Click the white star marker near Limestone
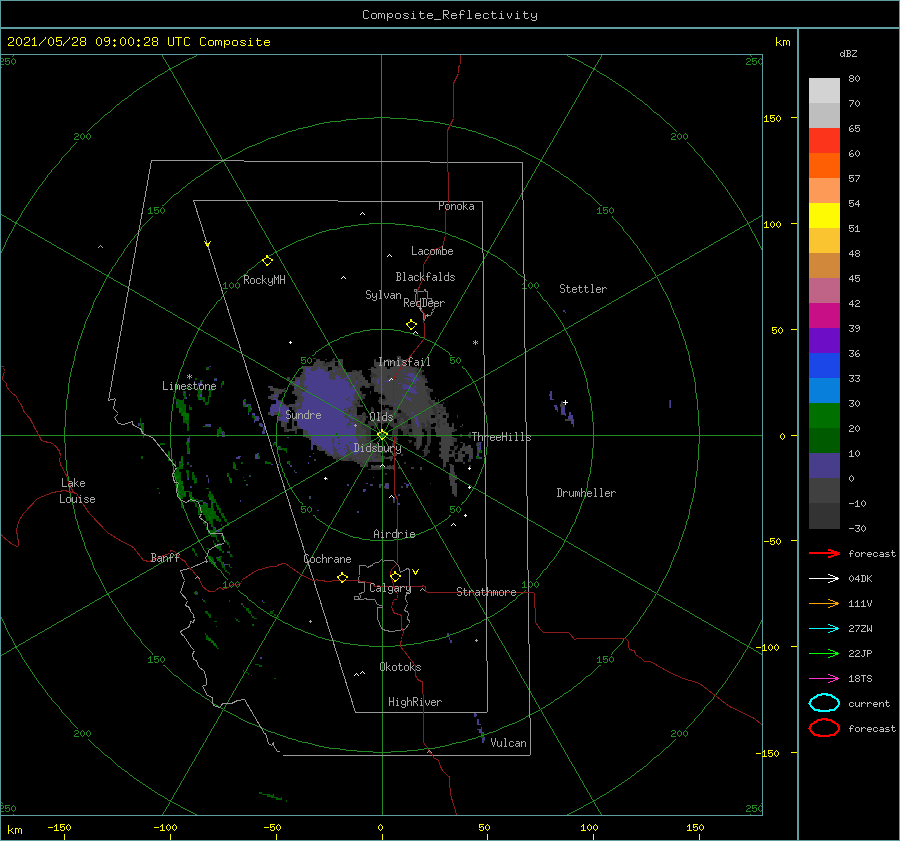 [x=189, y=377]
